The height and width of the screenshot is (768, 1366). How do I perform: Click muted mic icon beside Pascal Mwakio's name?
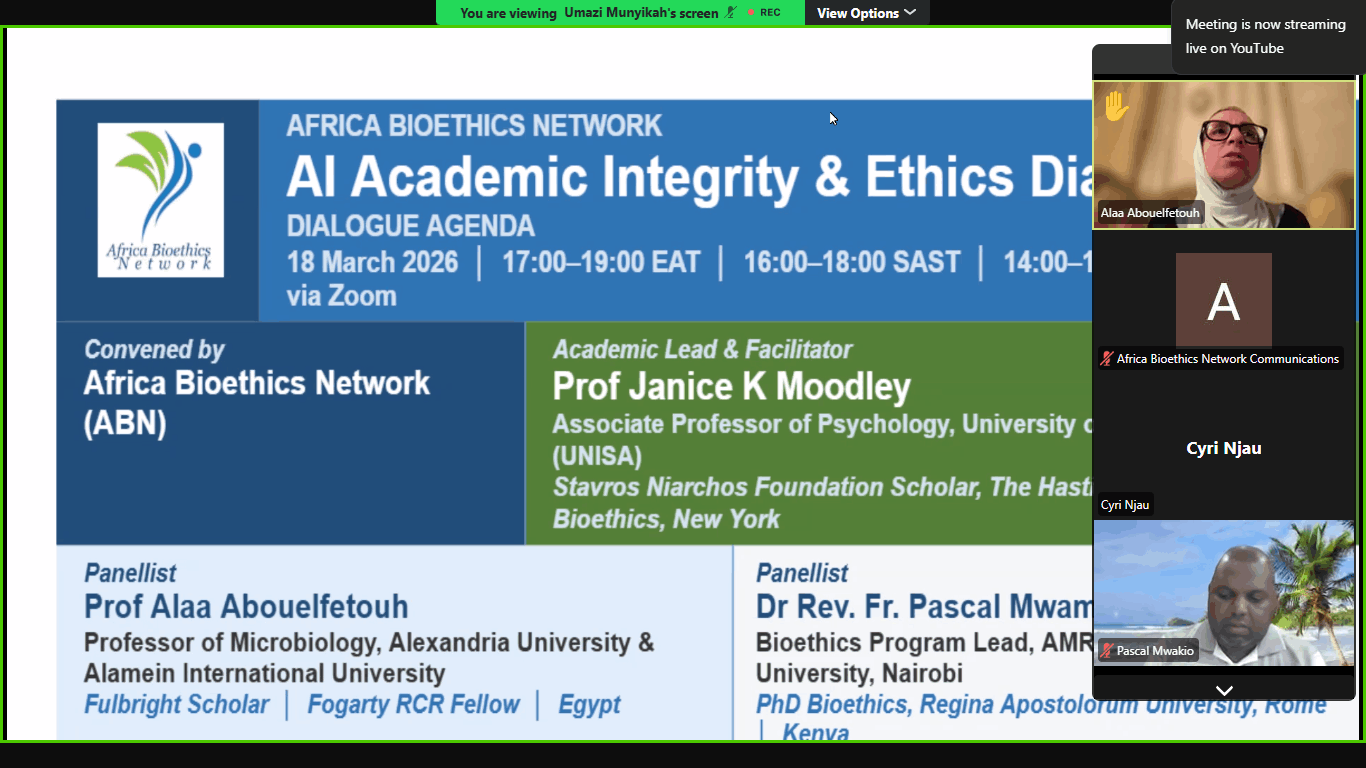click(1107, 651)
